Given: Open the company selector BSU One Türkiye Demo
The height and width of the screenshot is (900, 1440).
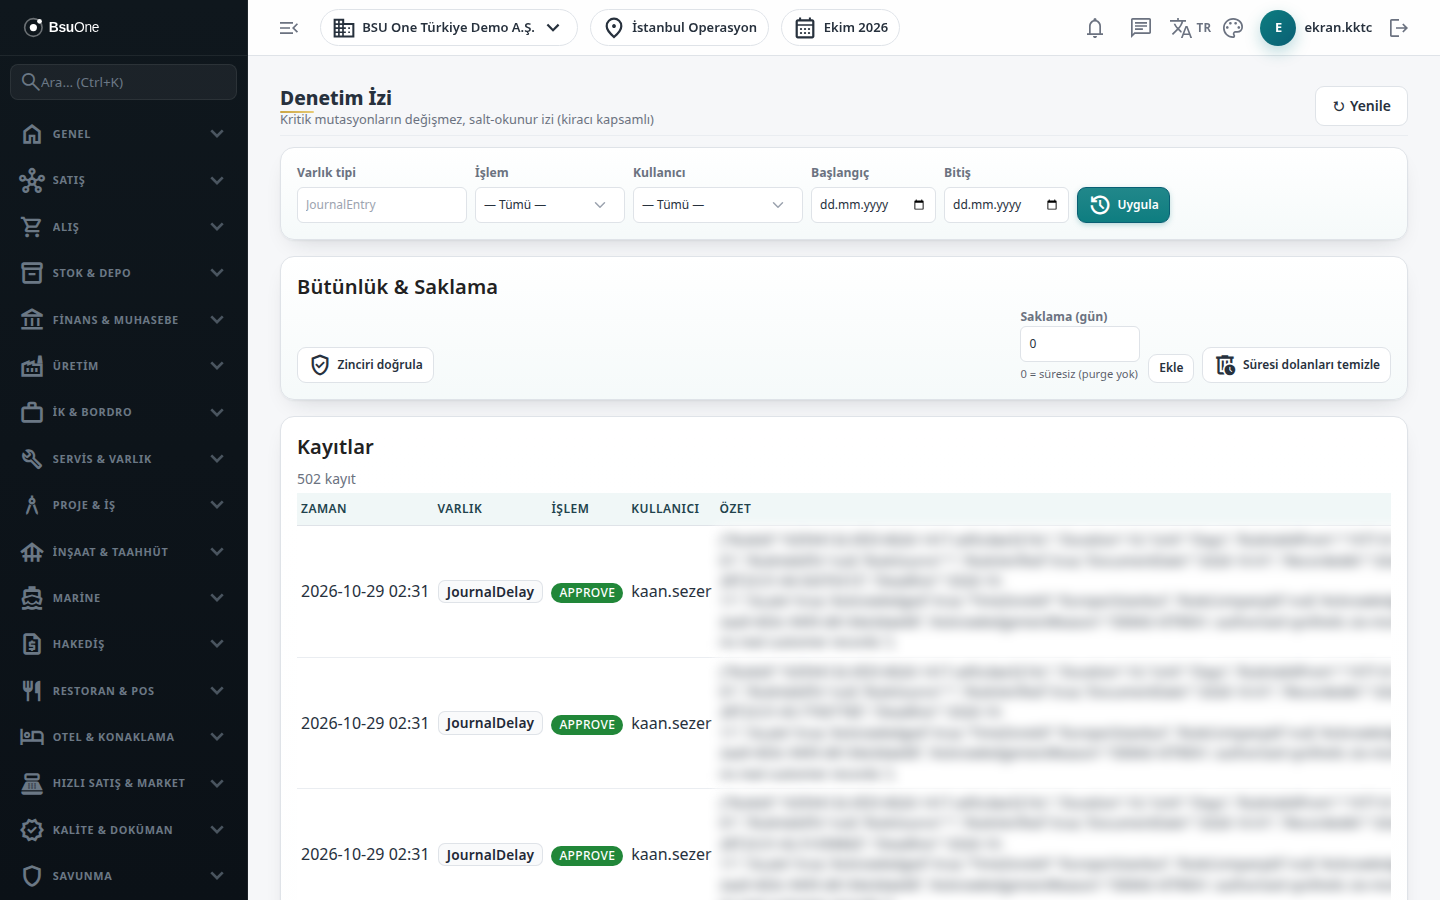Looking at the screenshot, I should click(x=449, y=28).
